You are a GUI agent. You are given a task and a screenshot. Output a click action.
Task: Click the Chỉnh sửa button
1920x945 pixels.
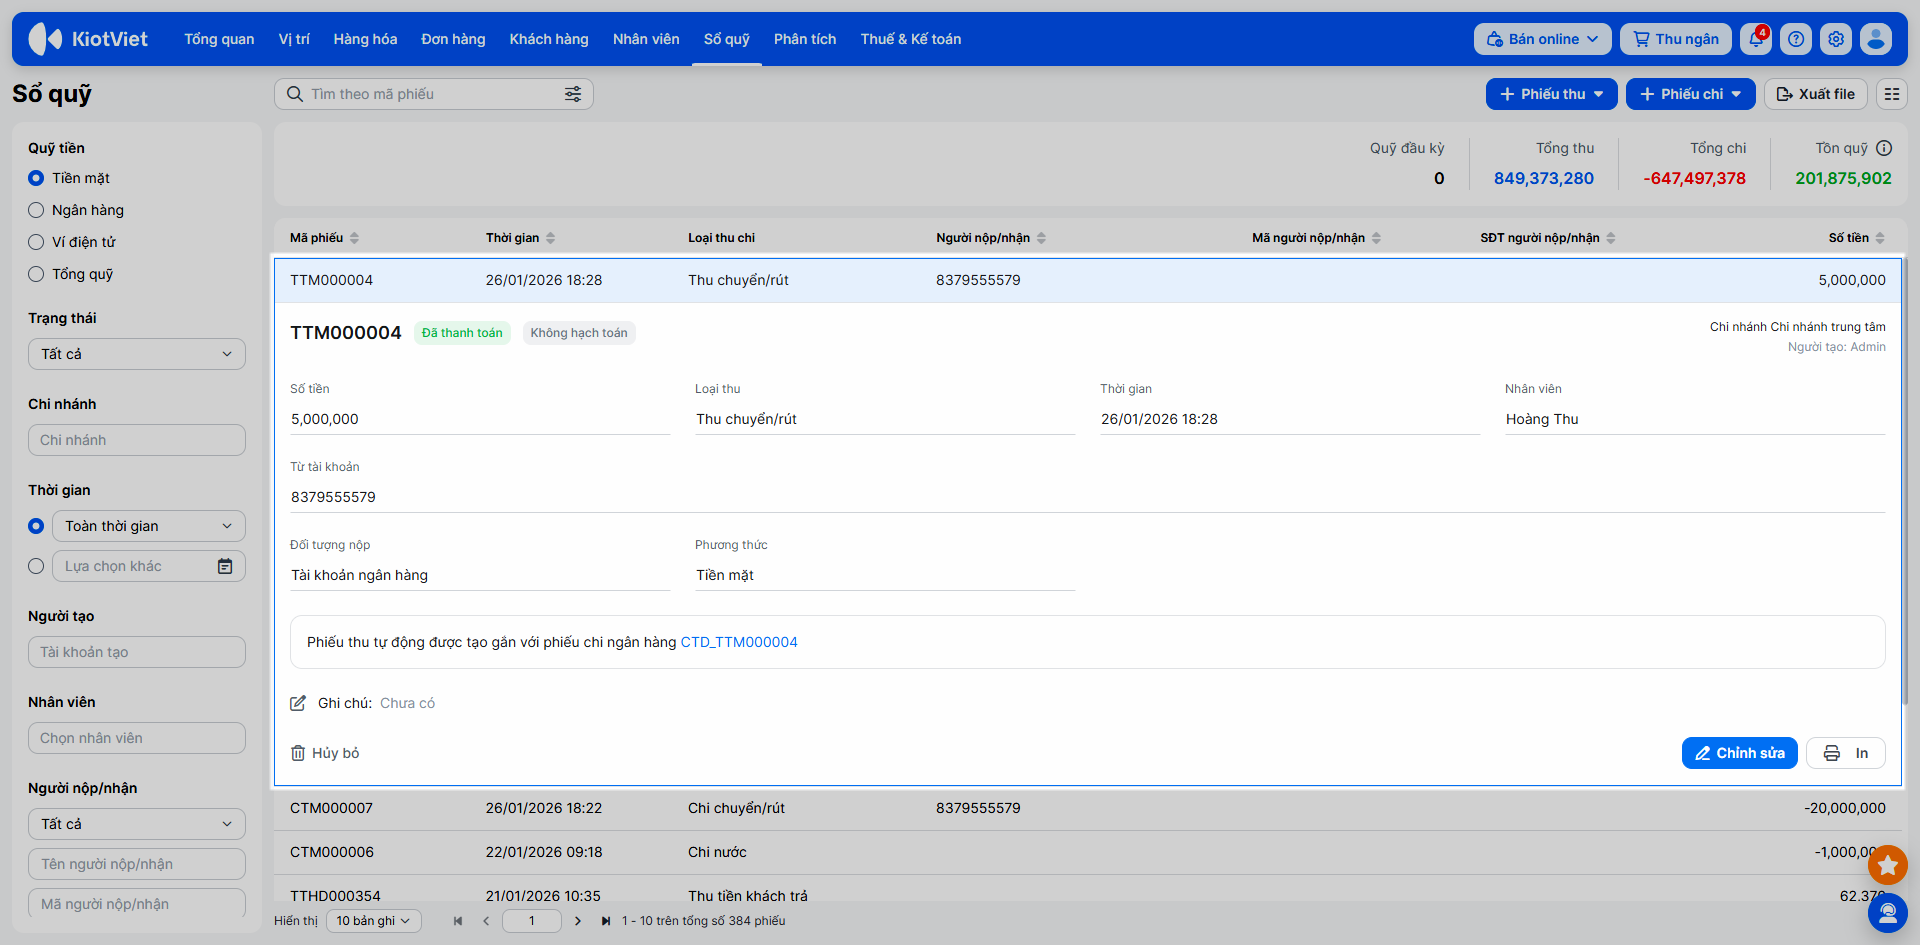[x=1739, y=753]
